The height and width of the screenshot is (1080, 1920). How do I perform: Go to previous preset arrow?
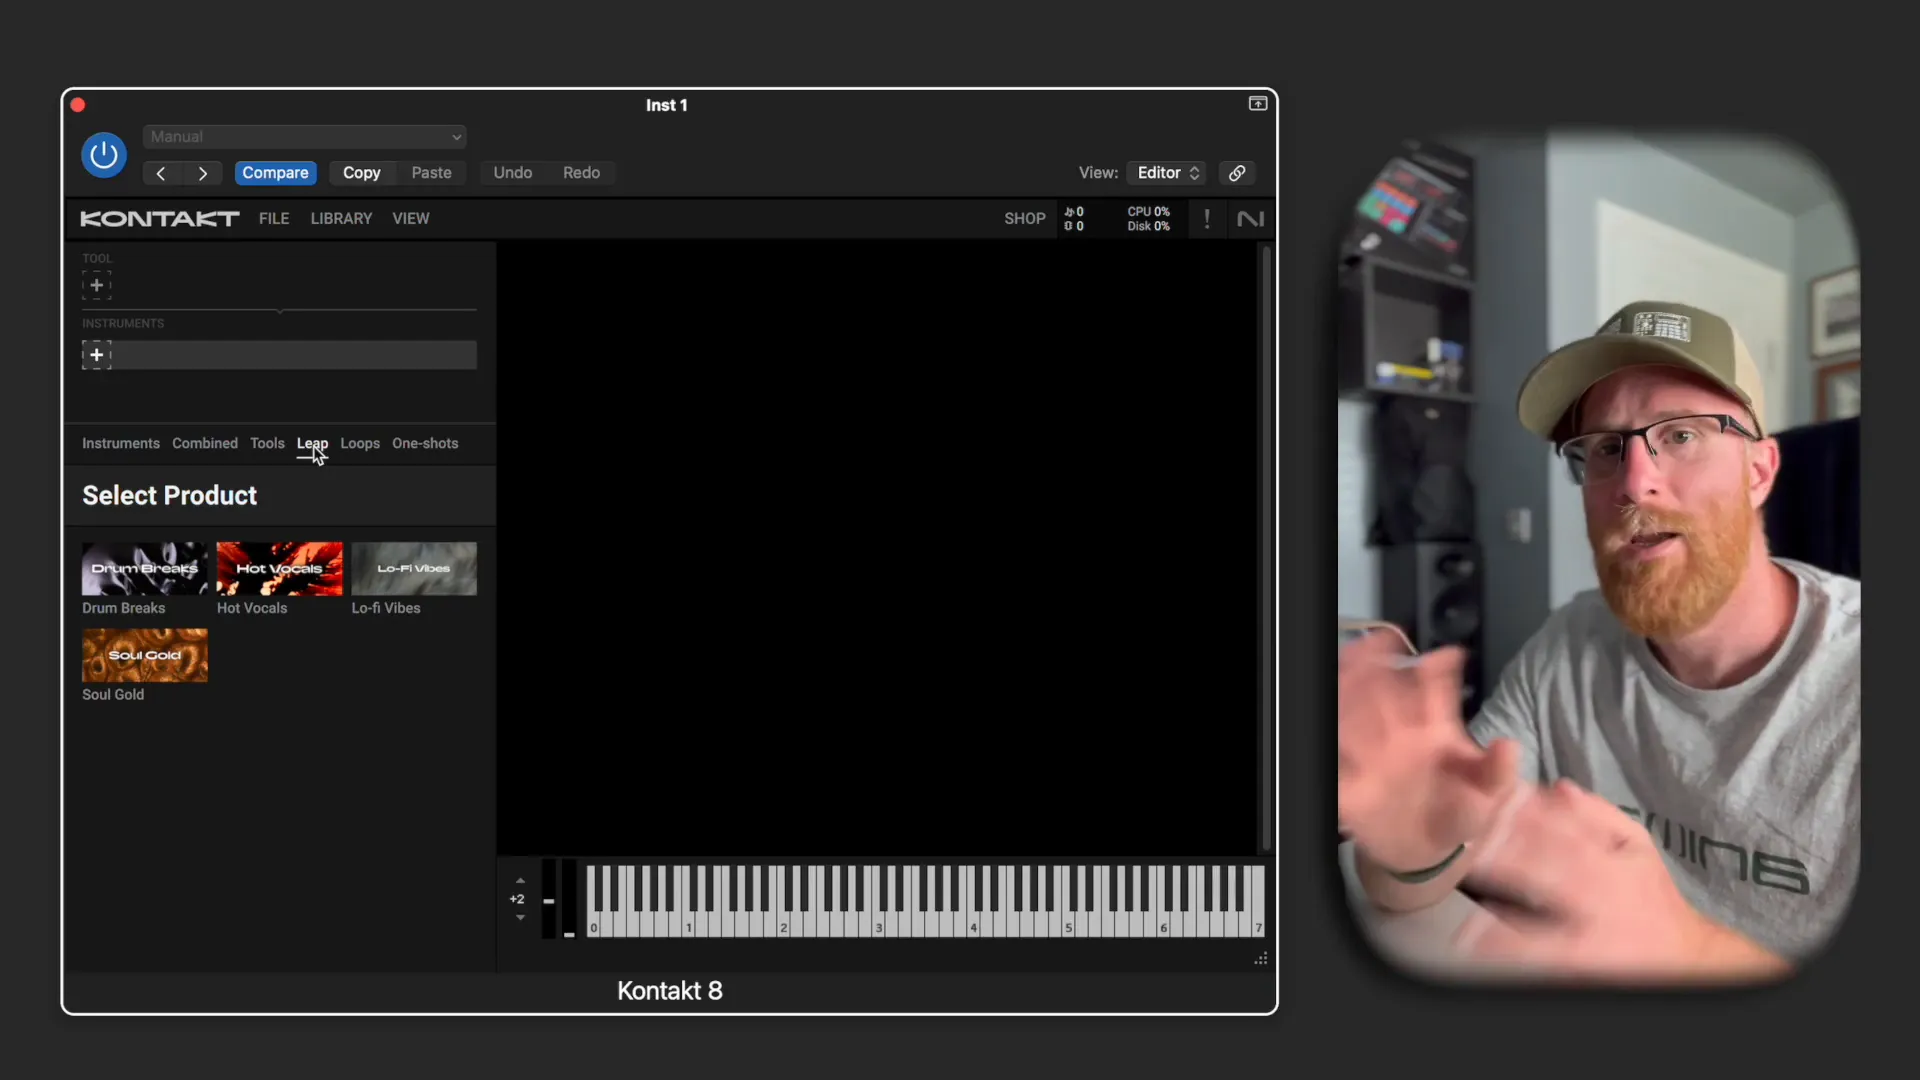coord(161,173)
